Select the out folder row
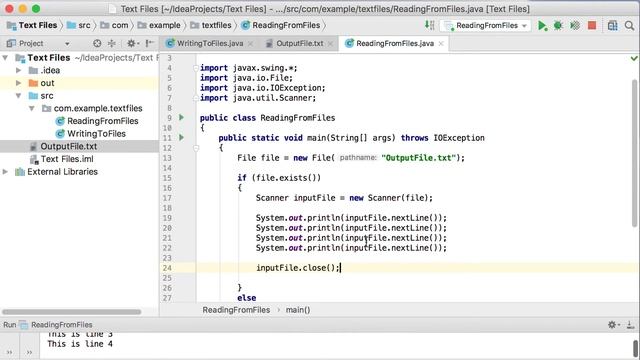Viewport: 640px width, 360px height. (x=79, y=83)
